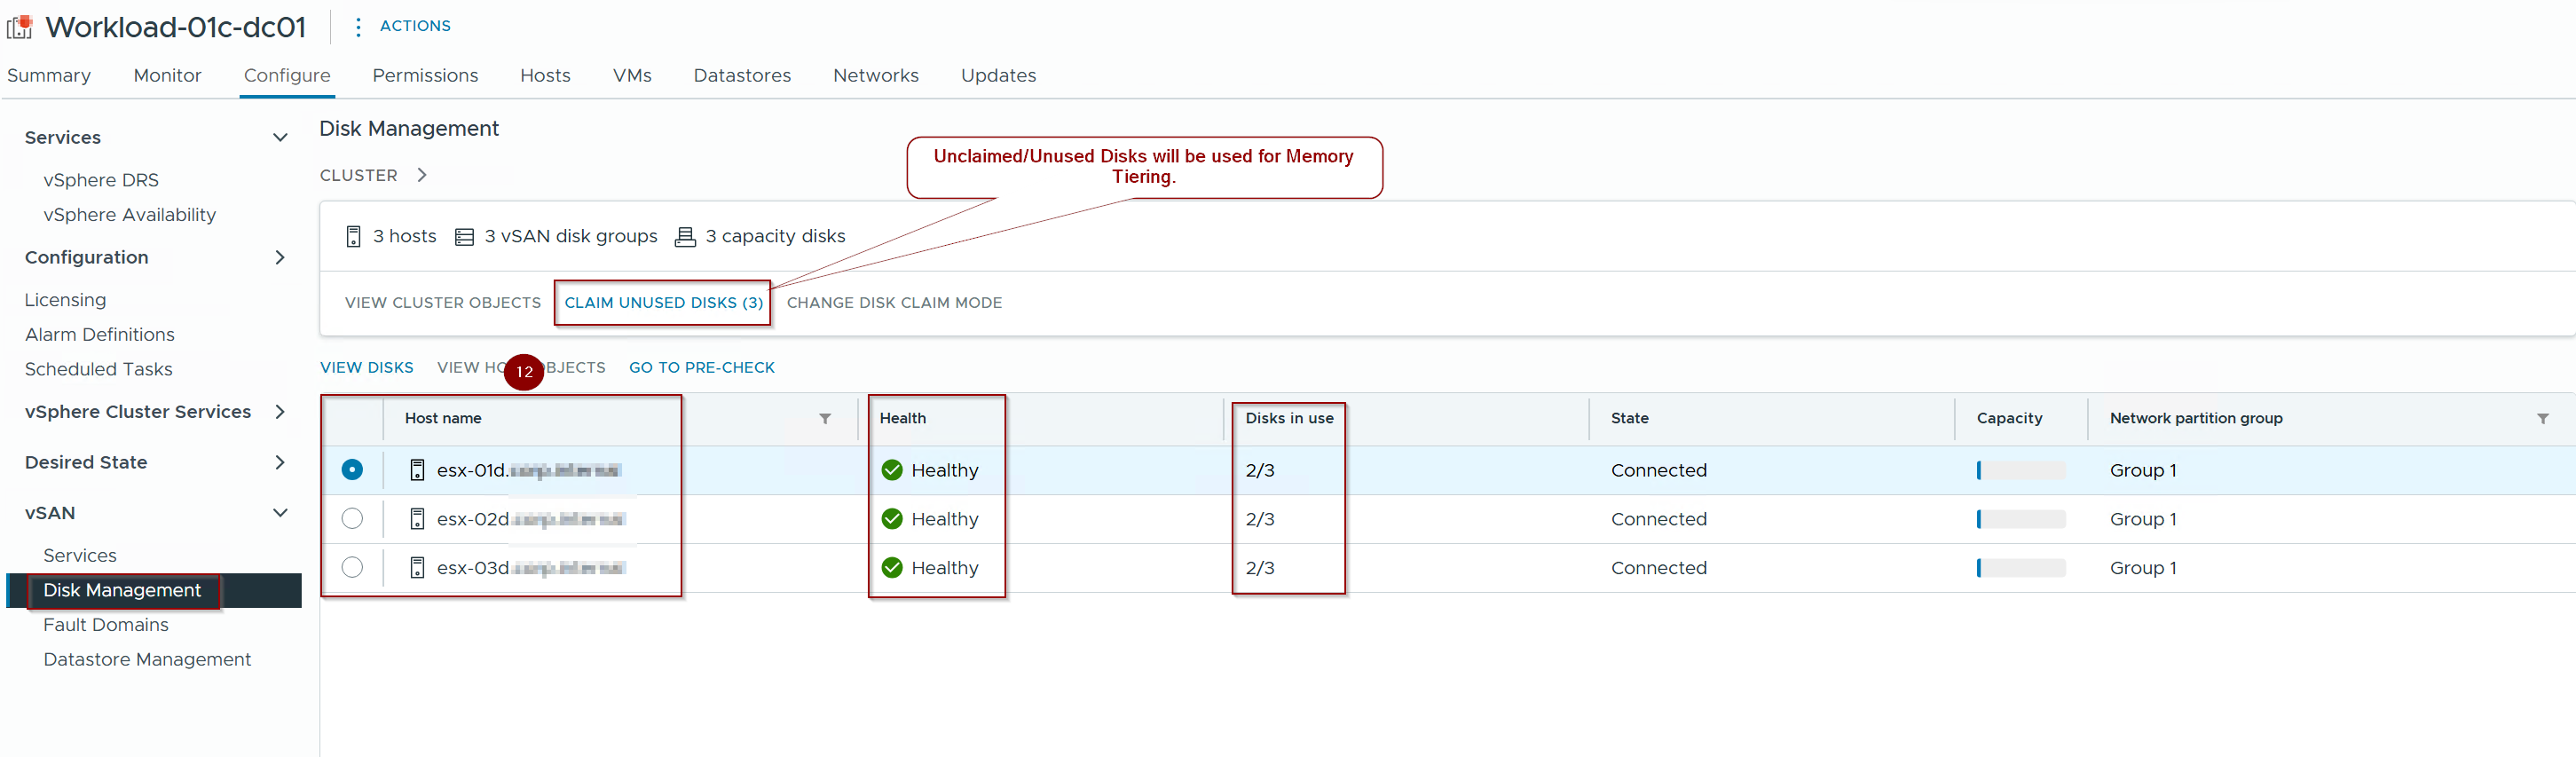Click the vSAN disk groups icon

[x=464, y=237]
